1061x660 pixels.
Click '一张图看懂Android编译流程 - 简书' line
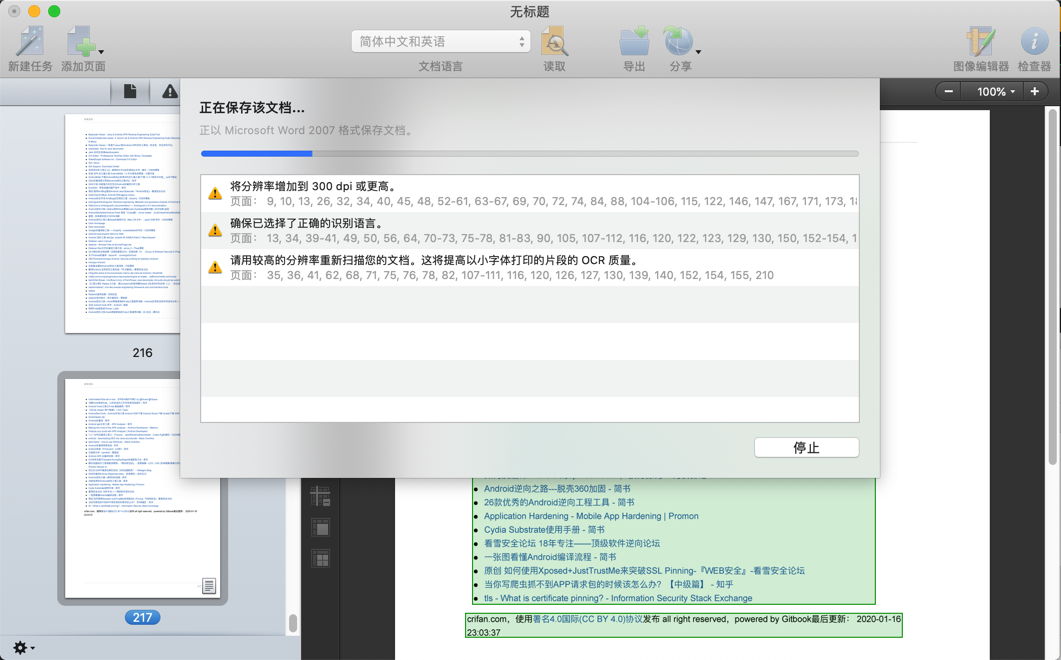(550, 556)
